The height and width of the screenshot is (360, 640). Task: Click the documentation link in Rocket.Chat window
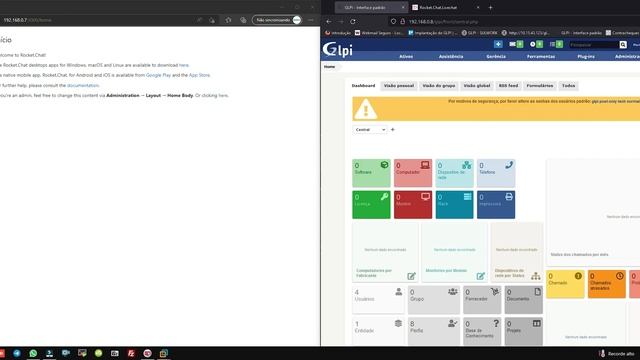pyautogui.click(x=83, y=85)
